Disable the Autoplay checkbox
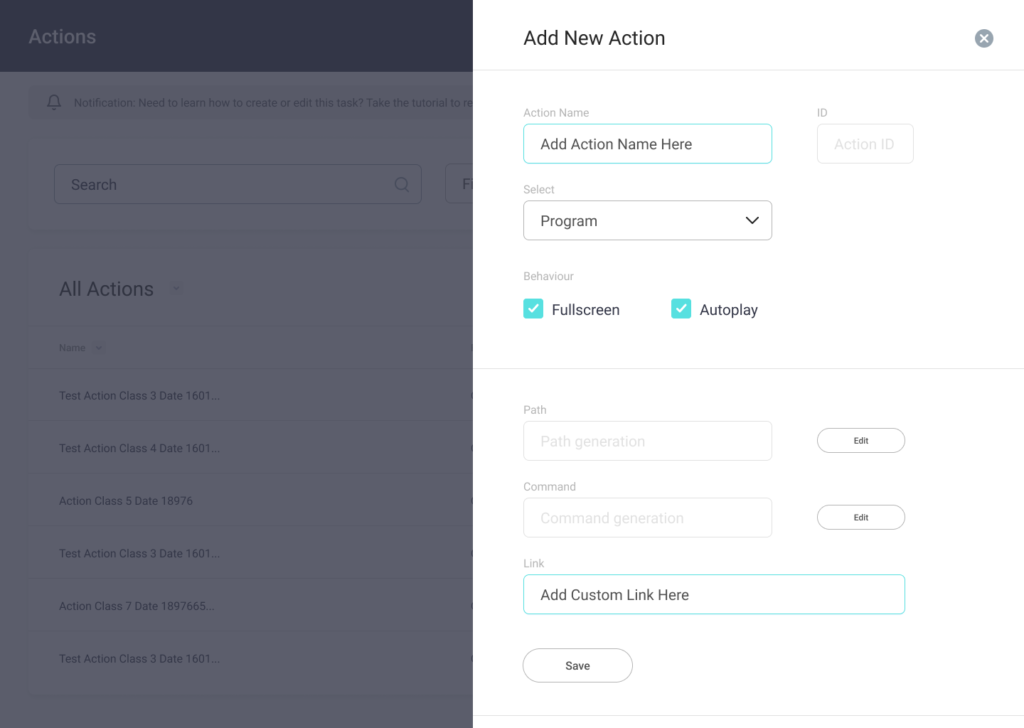Screen dimensions: 1024x728 [681, 309]
